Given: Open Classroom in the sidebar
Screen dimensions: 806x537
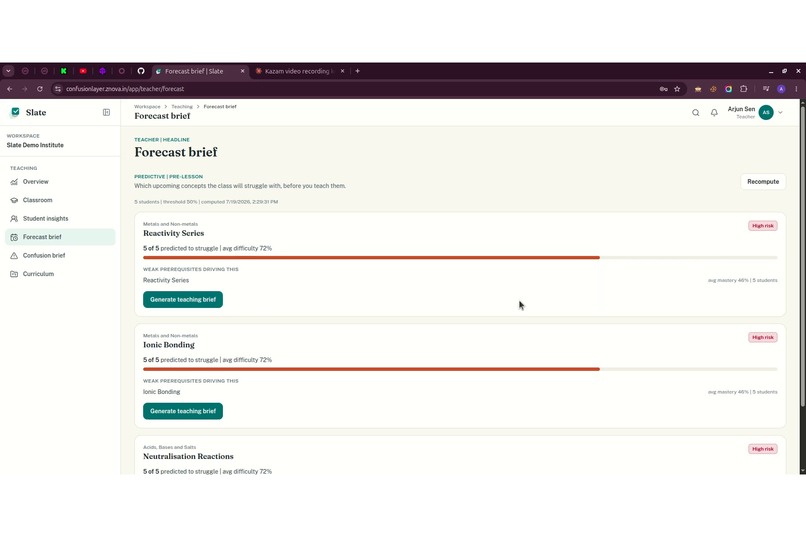Looking at the screenshot, I should click(x=60, y=200).
